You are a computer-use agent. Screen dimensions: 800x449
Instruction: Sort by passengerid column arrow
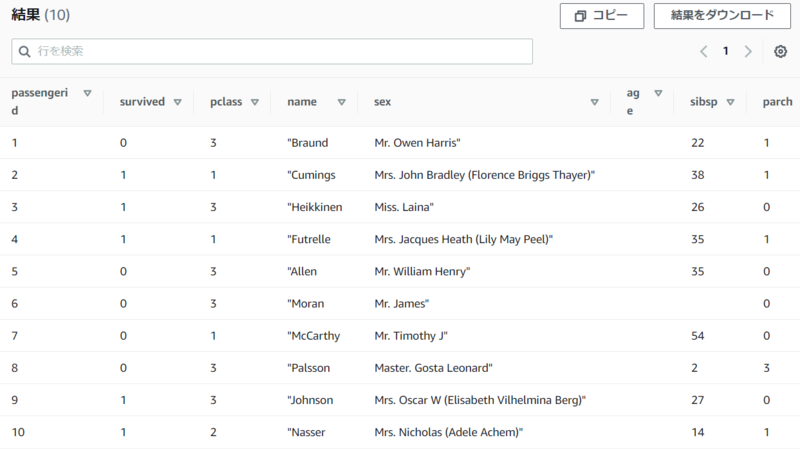click(x=87, y=93)
